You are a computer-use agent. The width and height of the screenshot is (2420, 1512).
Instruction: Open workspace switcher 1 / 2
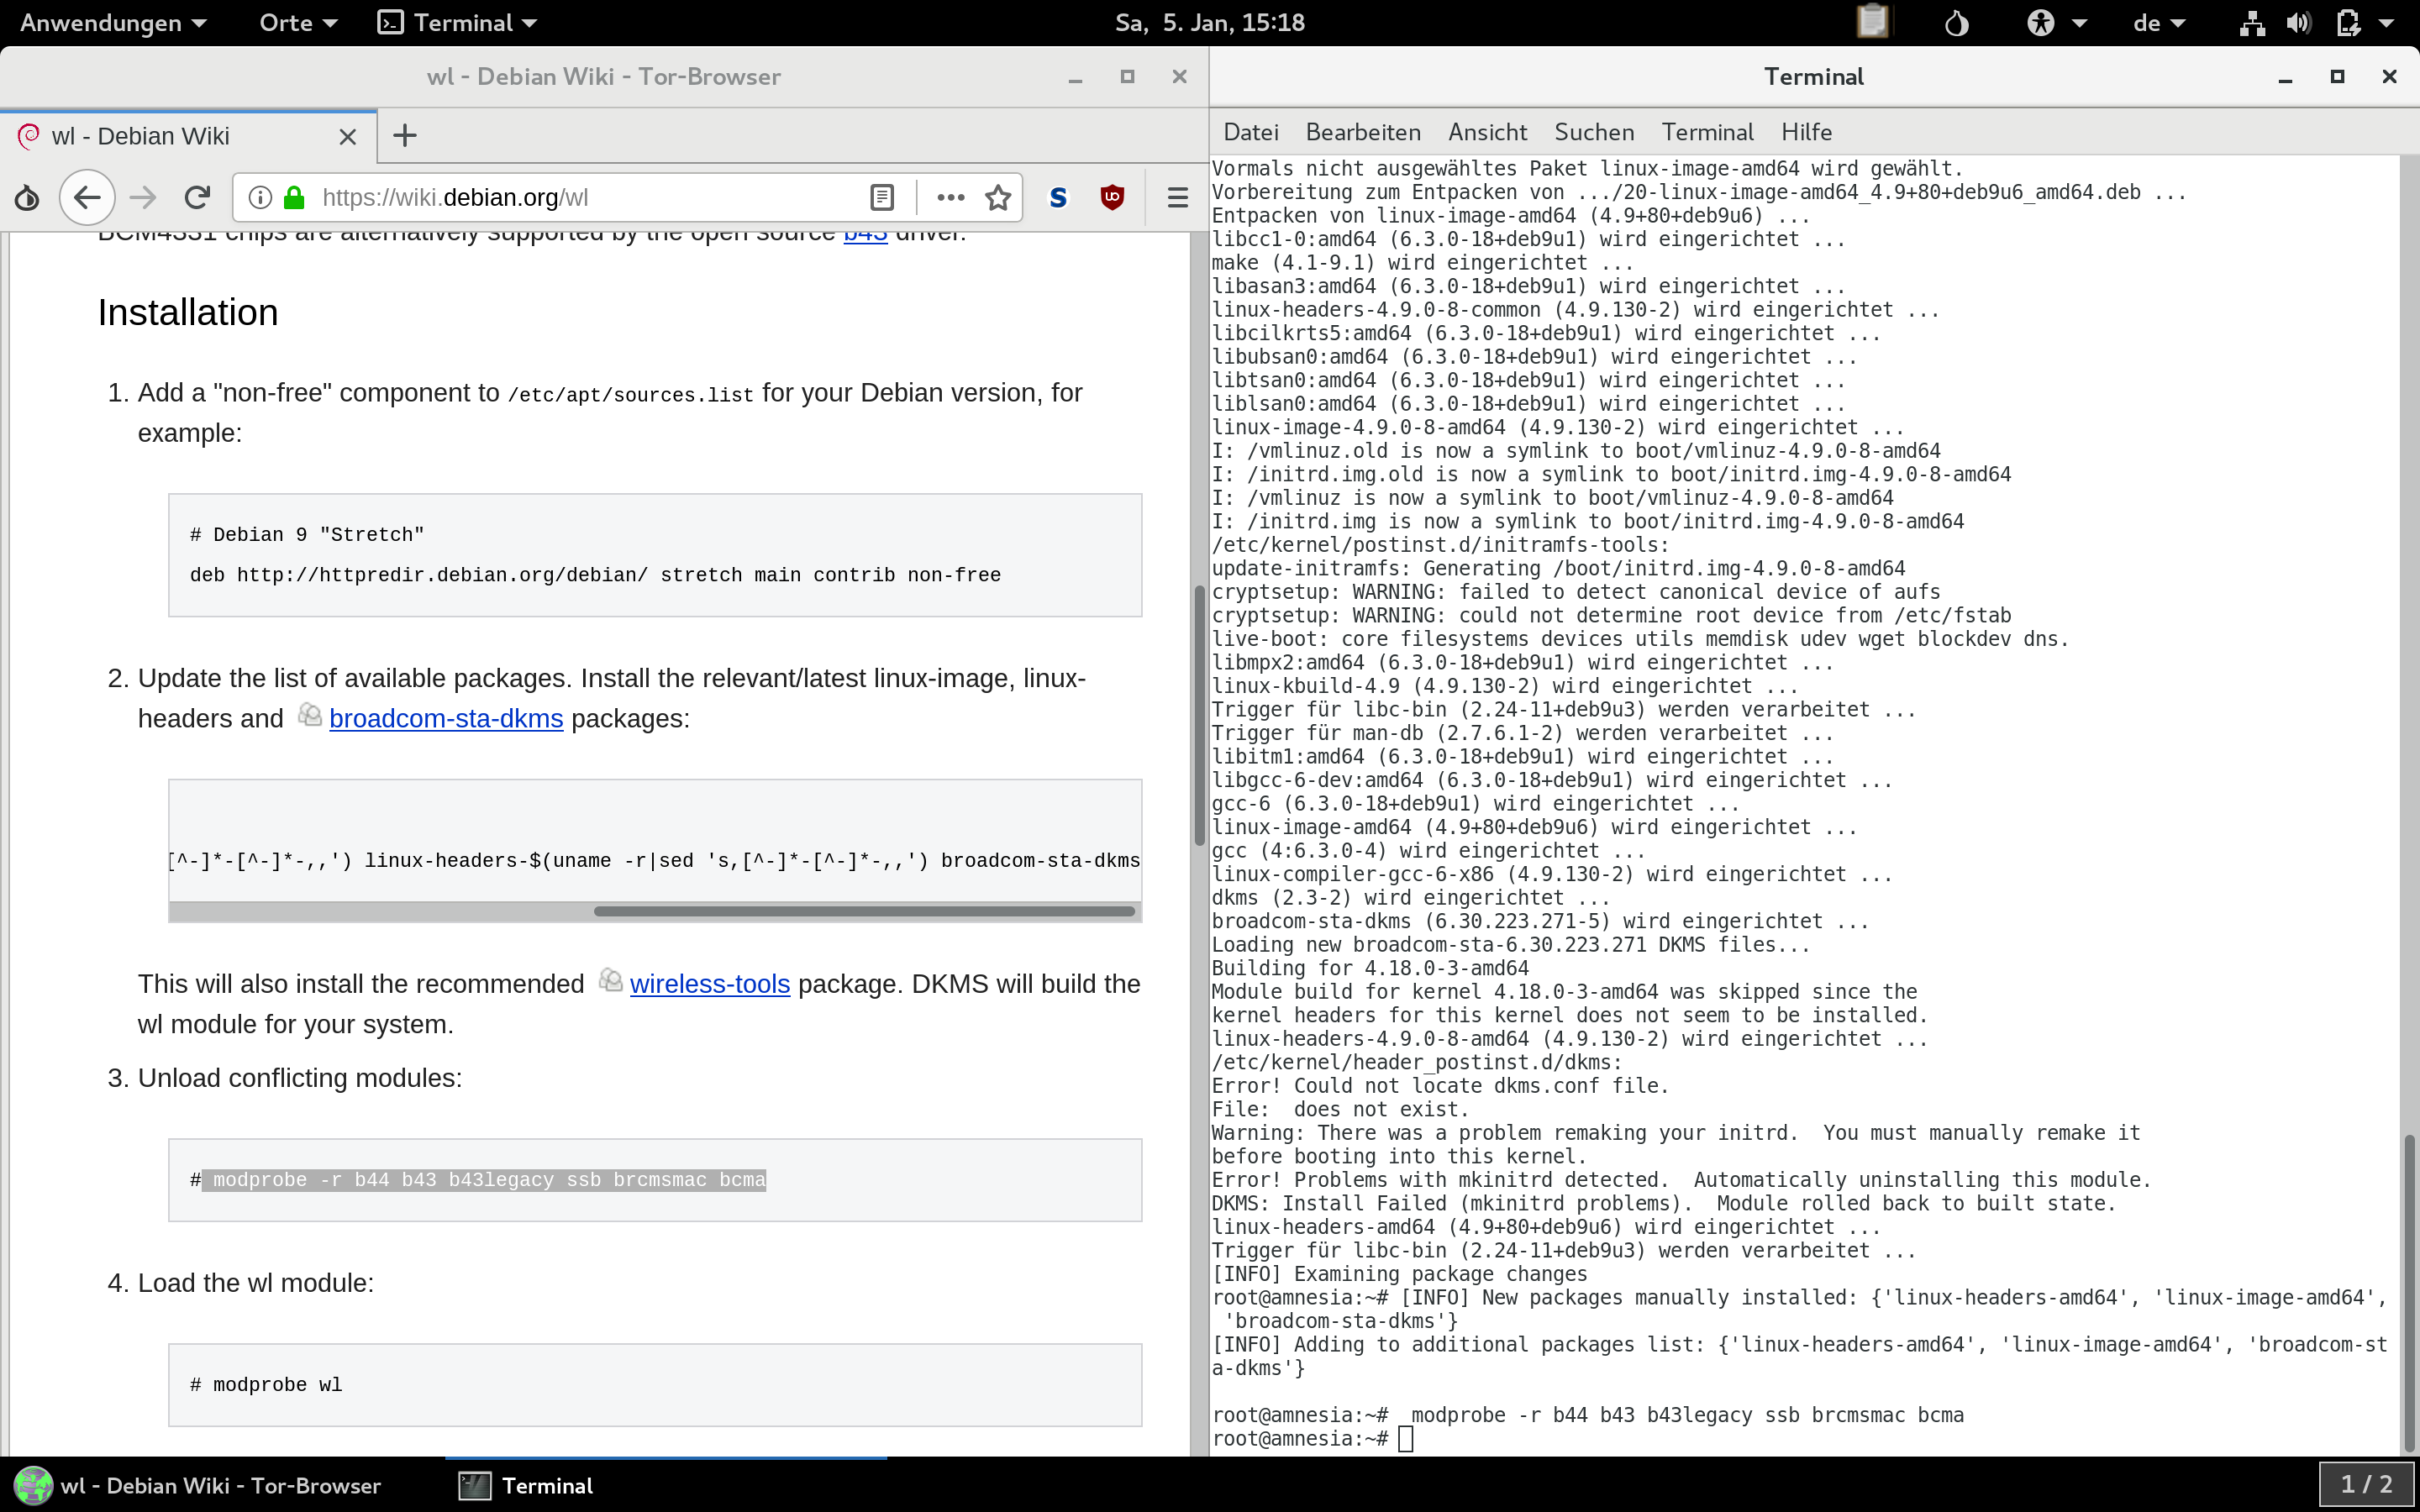point(2366,1485)
